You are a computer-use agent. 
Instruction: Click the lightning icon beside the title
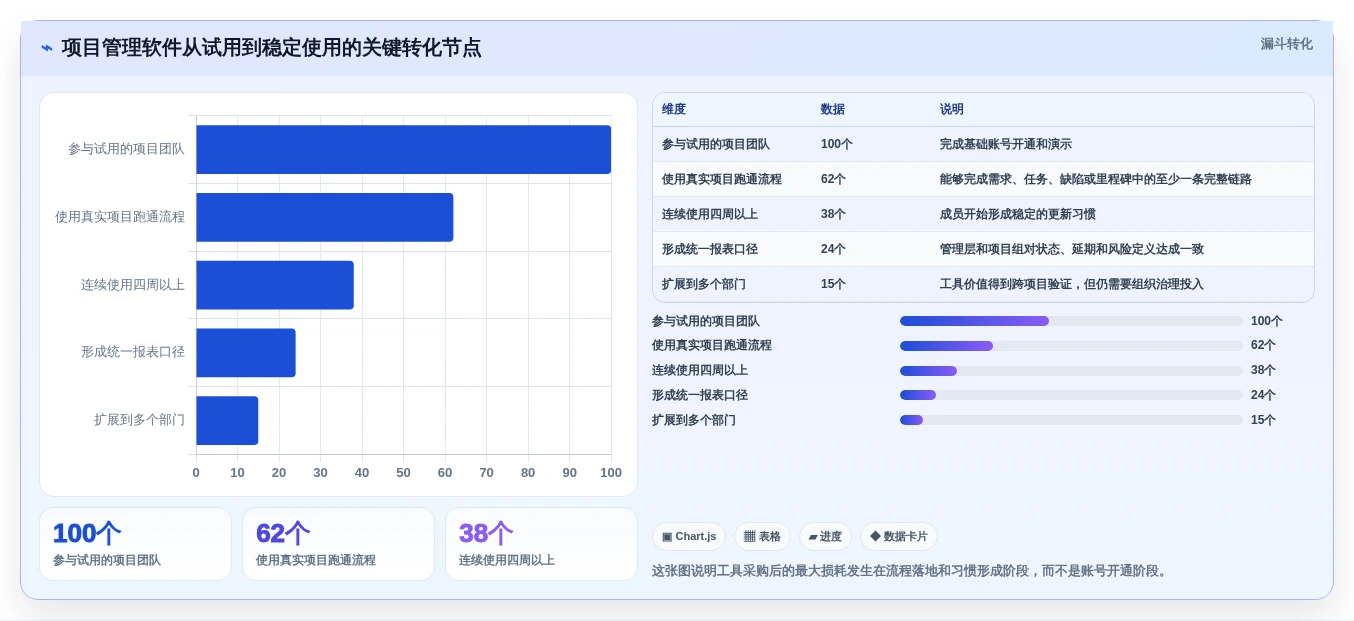point(47,47)
